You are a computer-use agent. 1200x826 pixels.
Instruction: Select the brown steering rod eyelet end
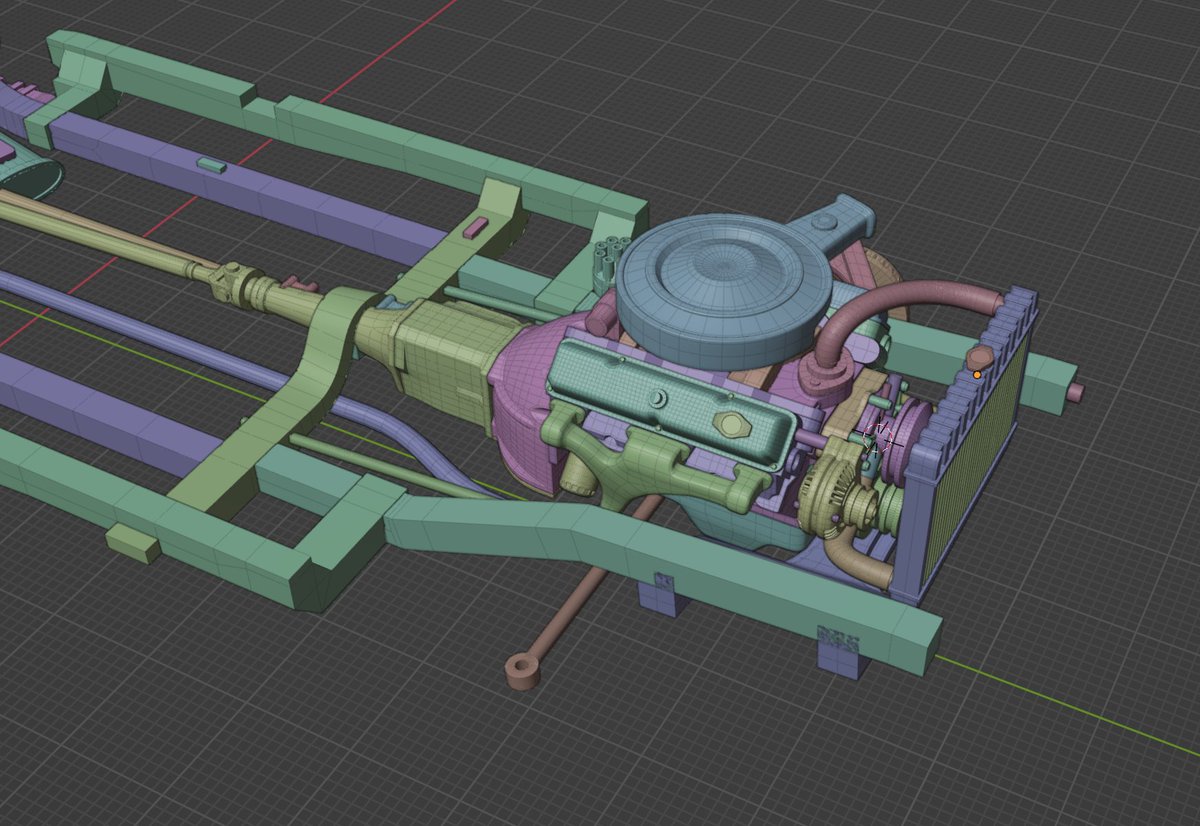[523, 669]
